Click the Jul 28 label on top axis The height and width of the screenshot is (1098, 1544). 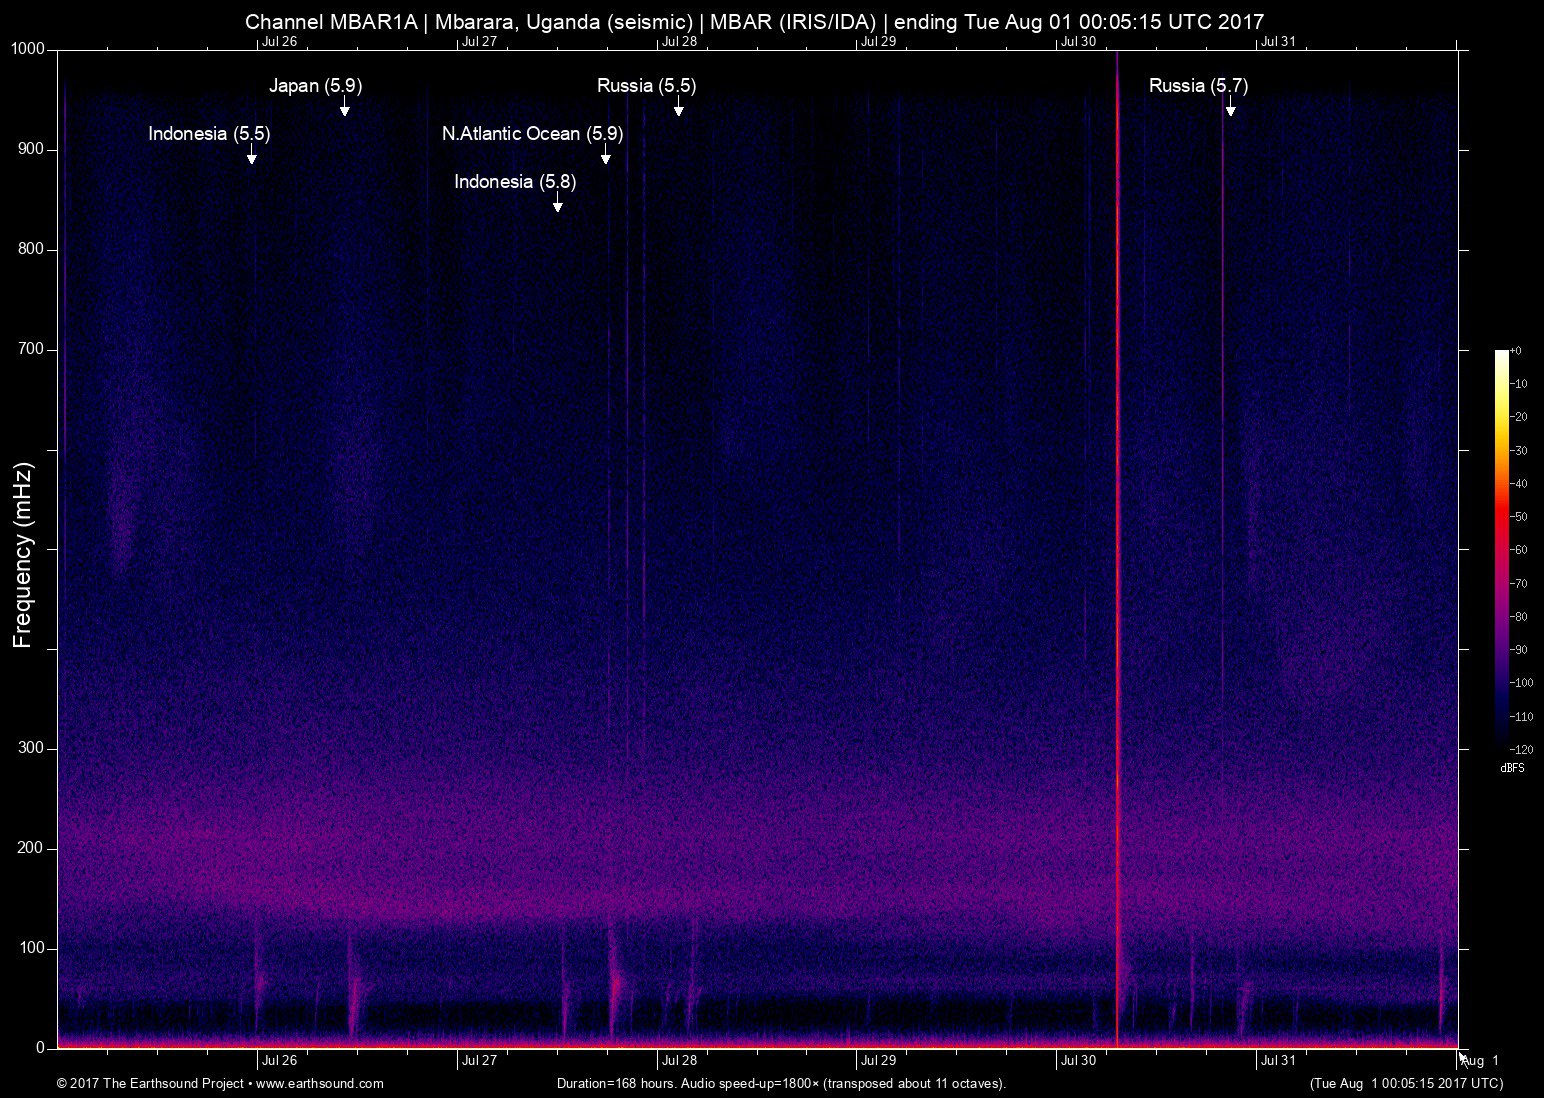[x=678, y=43]
